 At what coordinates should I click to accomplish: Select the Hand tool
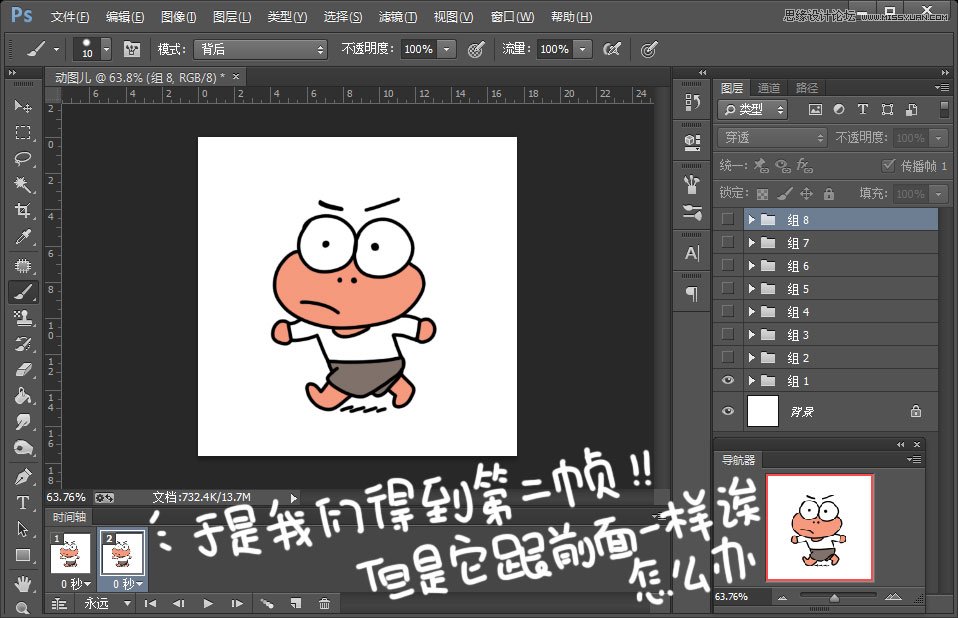pos(23,583)
